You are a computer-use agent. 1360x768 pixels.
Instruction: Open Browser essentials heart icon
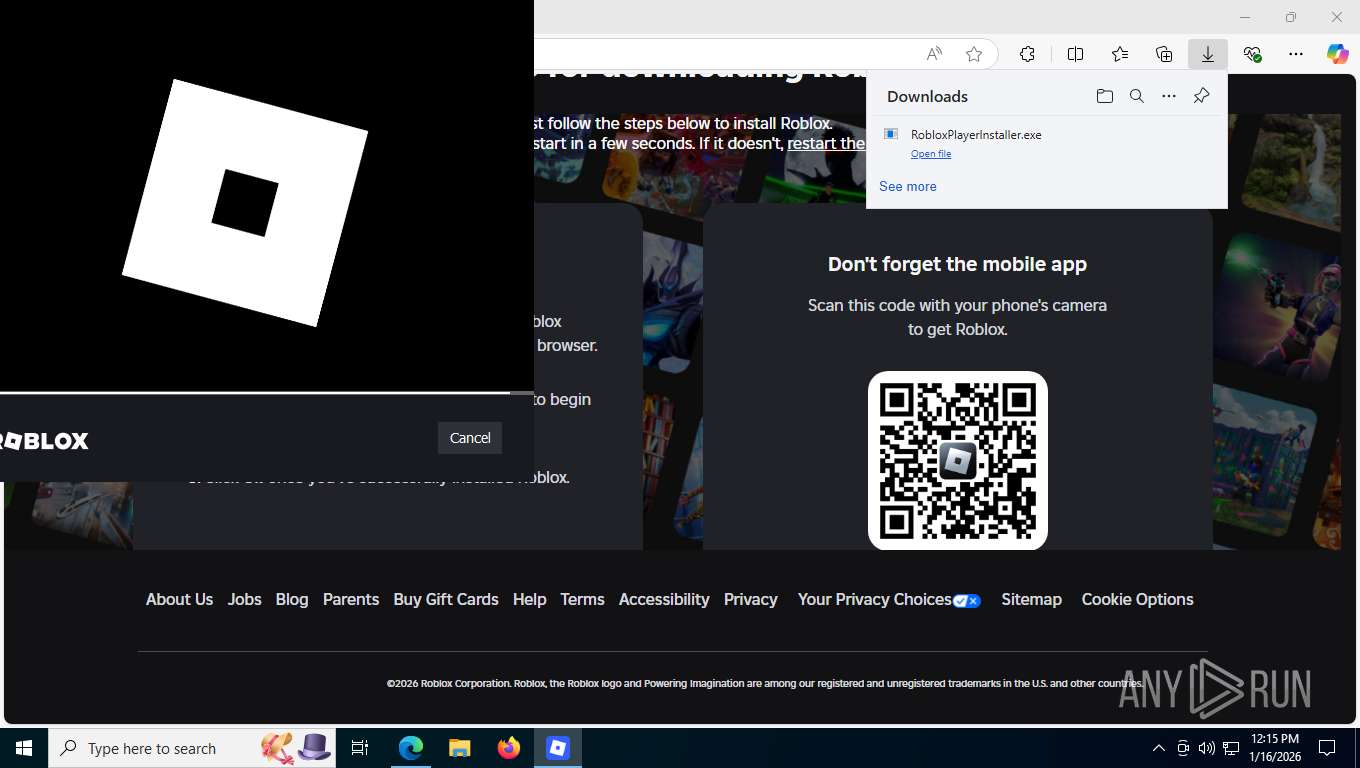tap(1252, 54)
